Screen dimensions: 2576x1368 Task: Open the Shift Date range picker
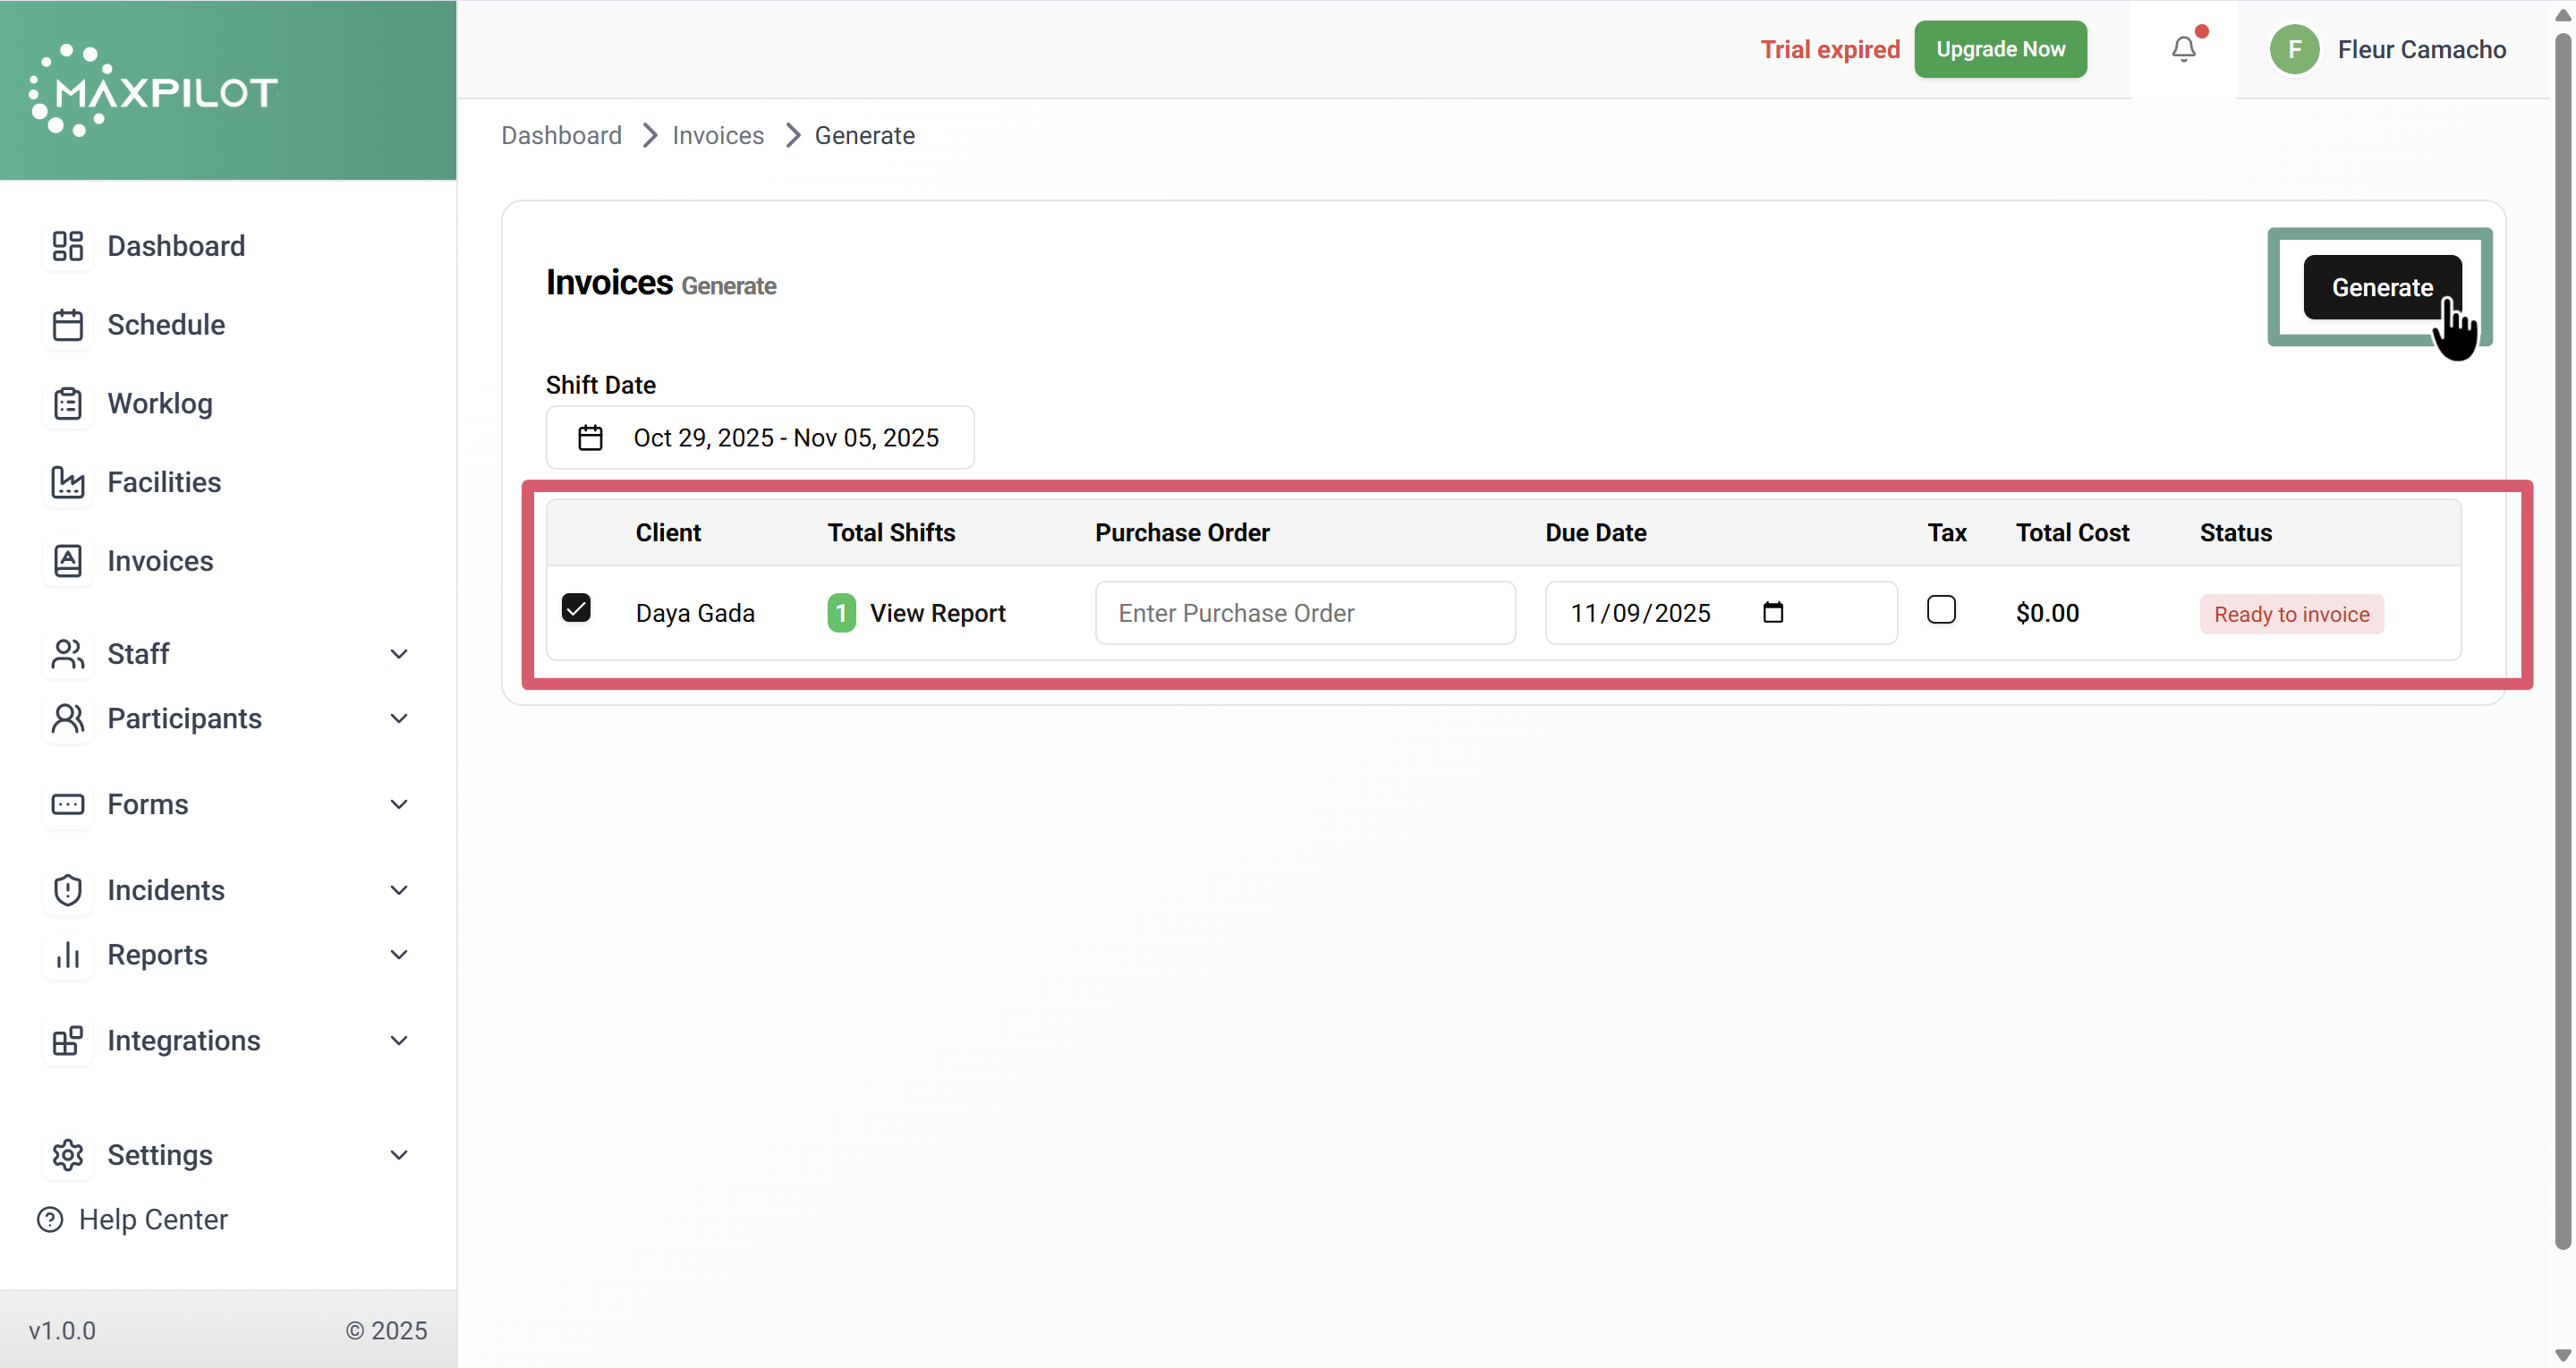[759, 438]
